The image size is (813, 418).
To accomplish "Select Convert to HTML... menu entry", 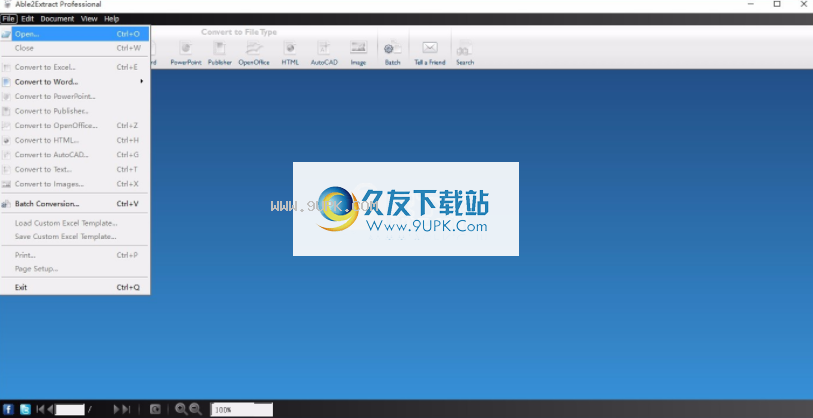I will coord(75,140).
